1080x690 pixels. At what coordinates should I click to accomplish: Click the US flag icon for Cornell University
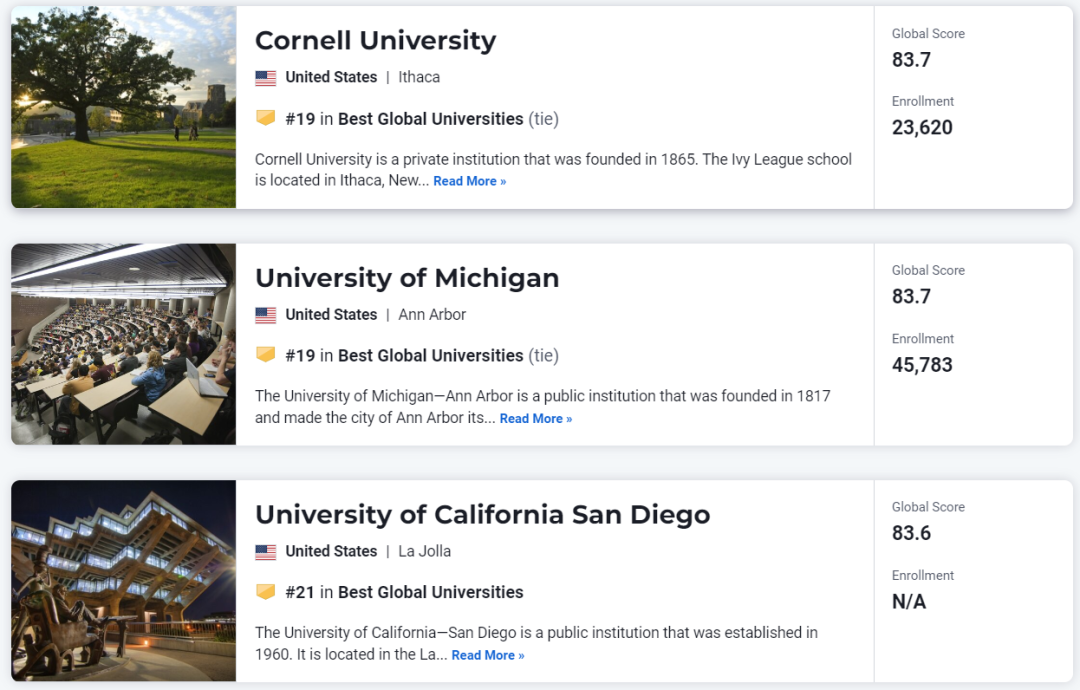click(x=266, y=78)
